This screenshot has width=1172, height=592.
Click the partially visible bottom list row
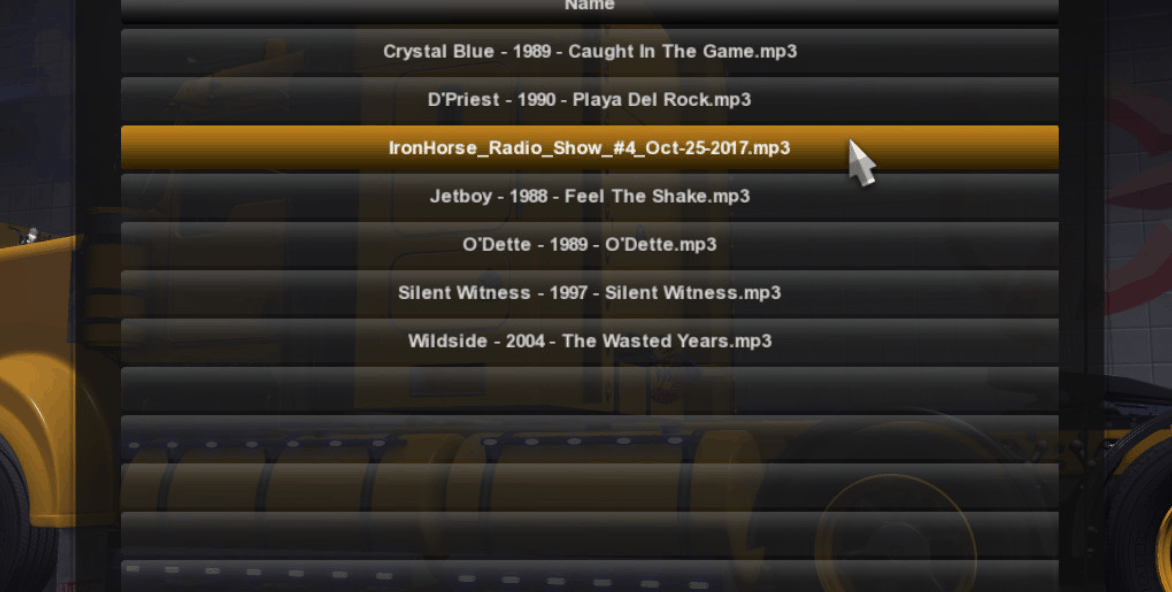(x=590, y=576)
